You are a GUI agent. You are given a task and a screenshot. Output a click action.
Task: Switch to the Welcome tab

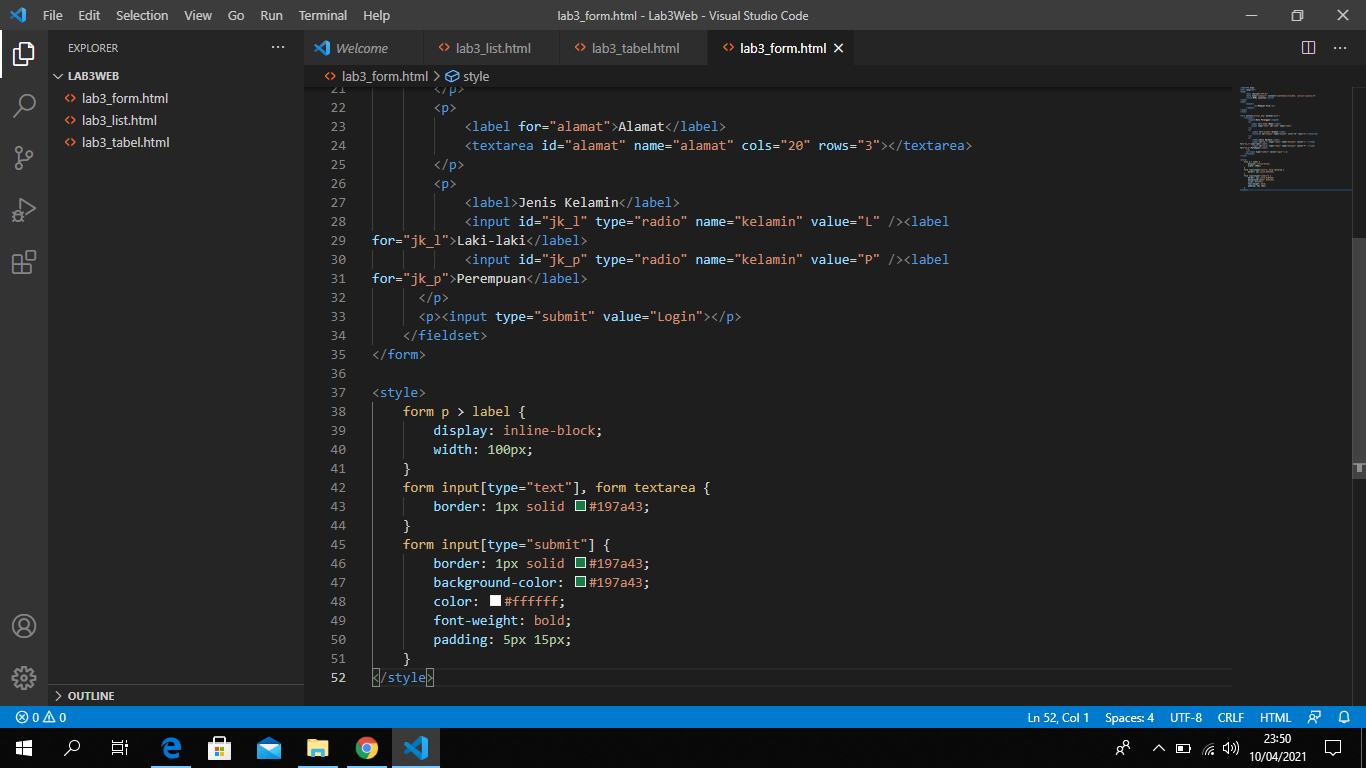point(363,48)
